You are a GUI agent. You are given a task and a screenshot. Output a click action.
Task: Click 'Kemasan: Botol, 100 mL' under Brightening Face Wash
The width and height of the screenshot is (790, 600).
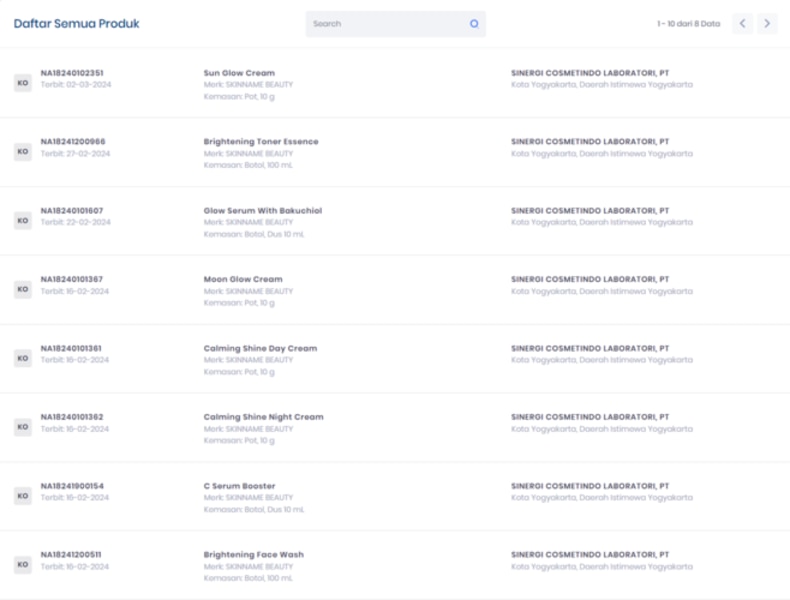[x=248, y=578]
